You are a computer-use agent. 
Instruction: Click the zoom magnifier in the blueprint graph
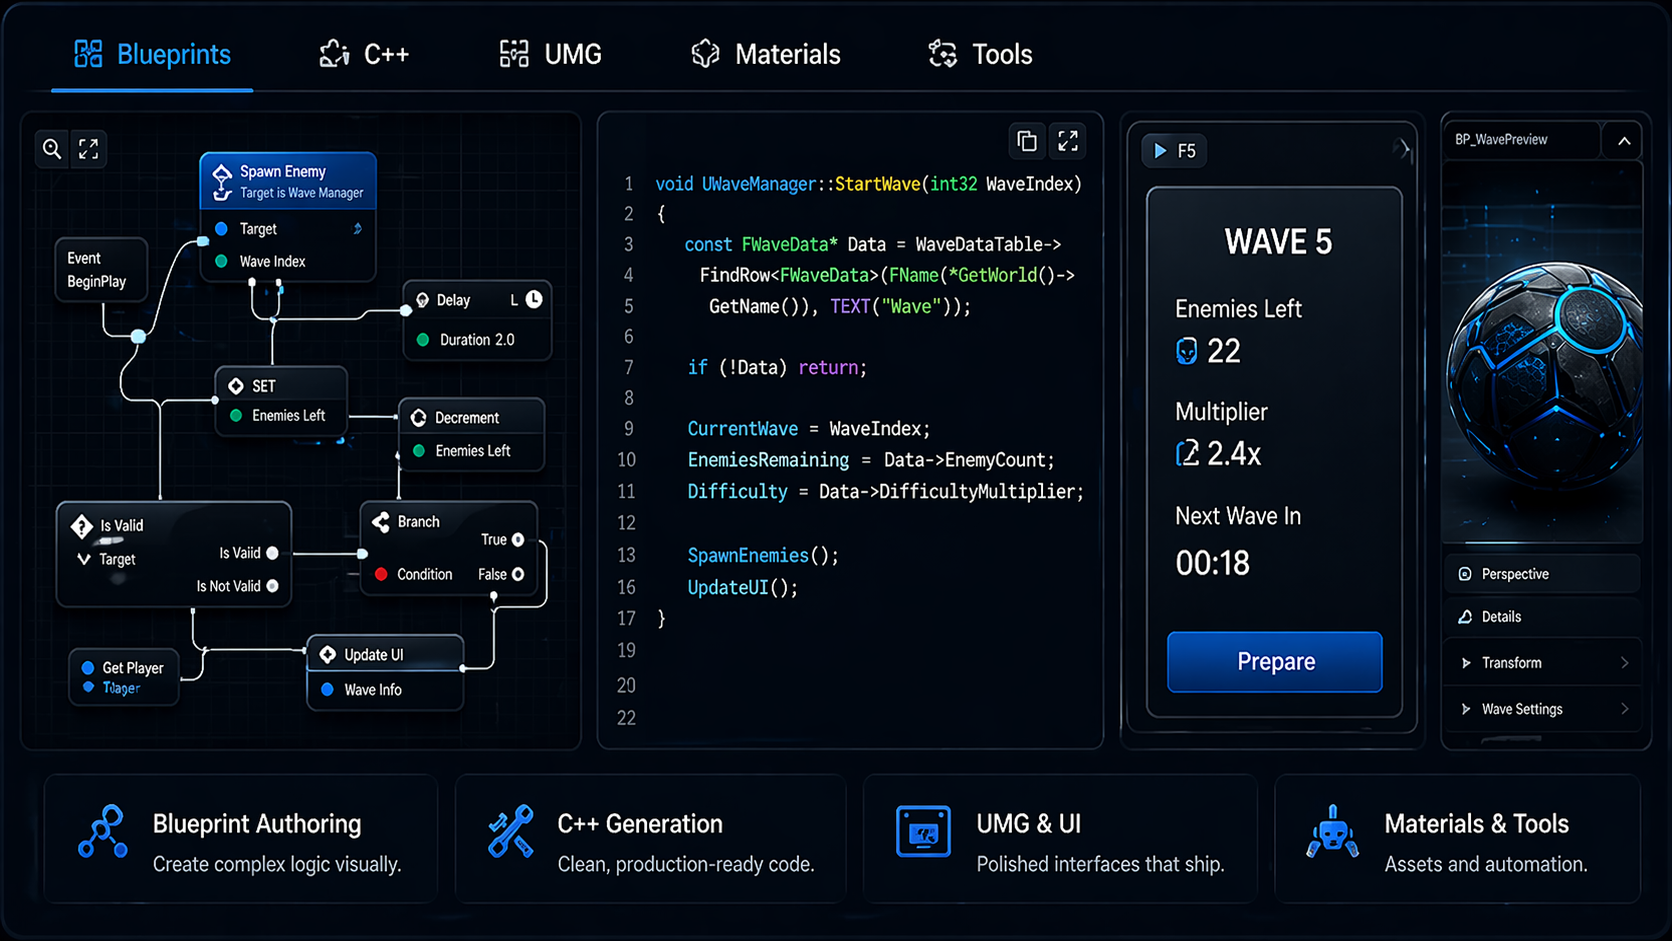click(x=52, y=149)
